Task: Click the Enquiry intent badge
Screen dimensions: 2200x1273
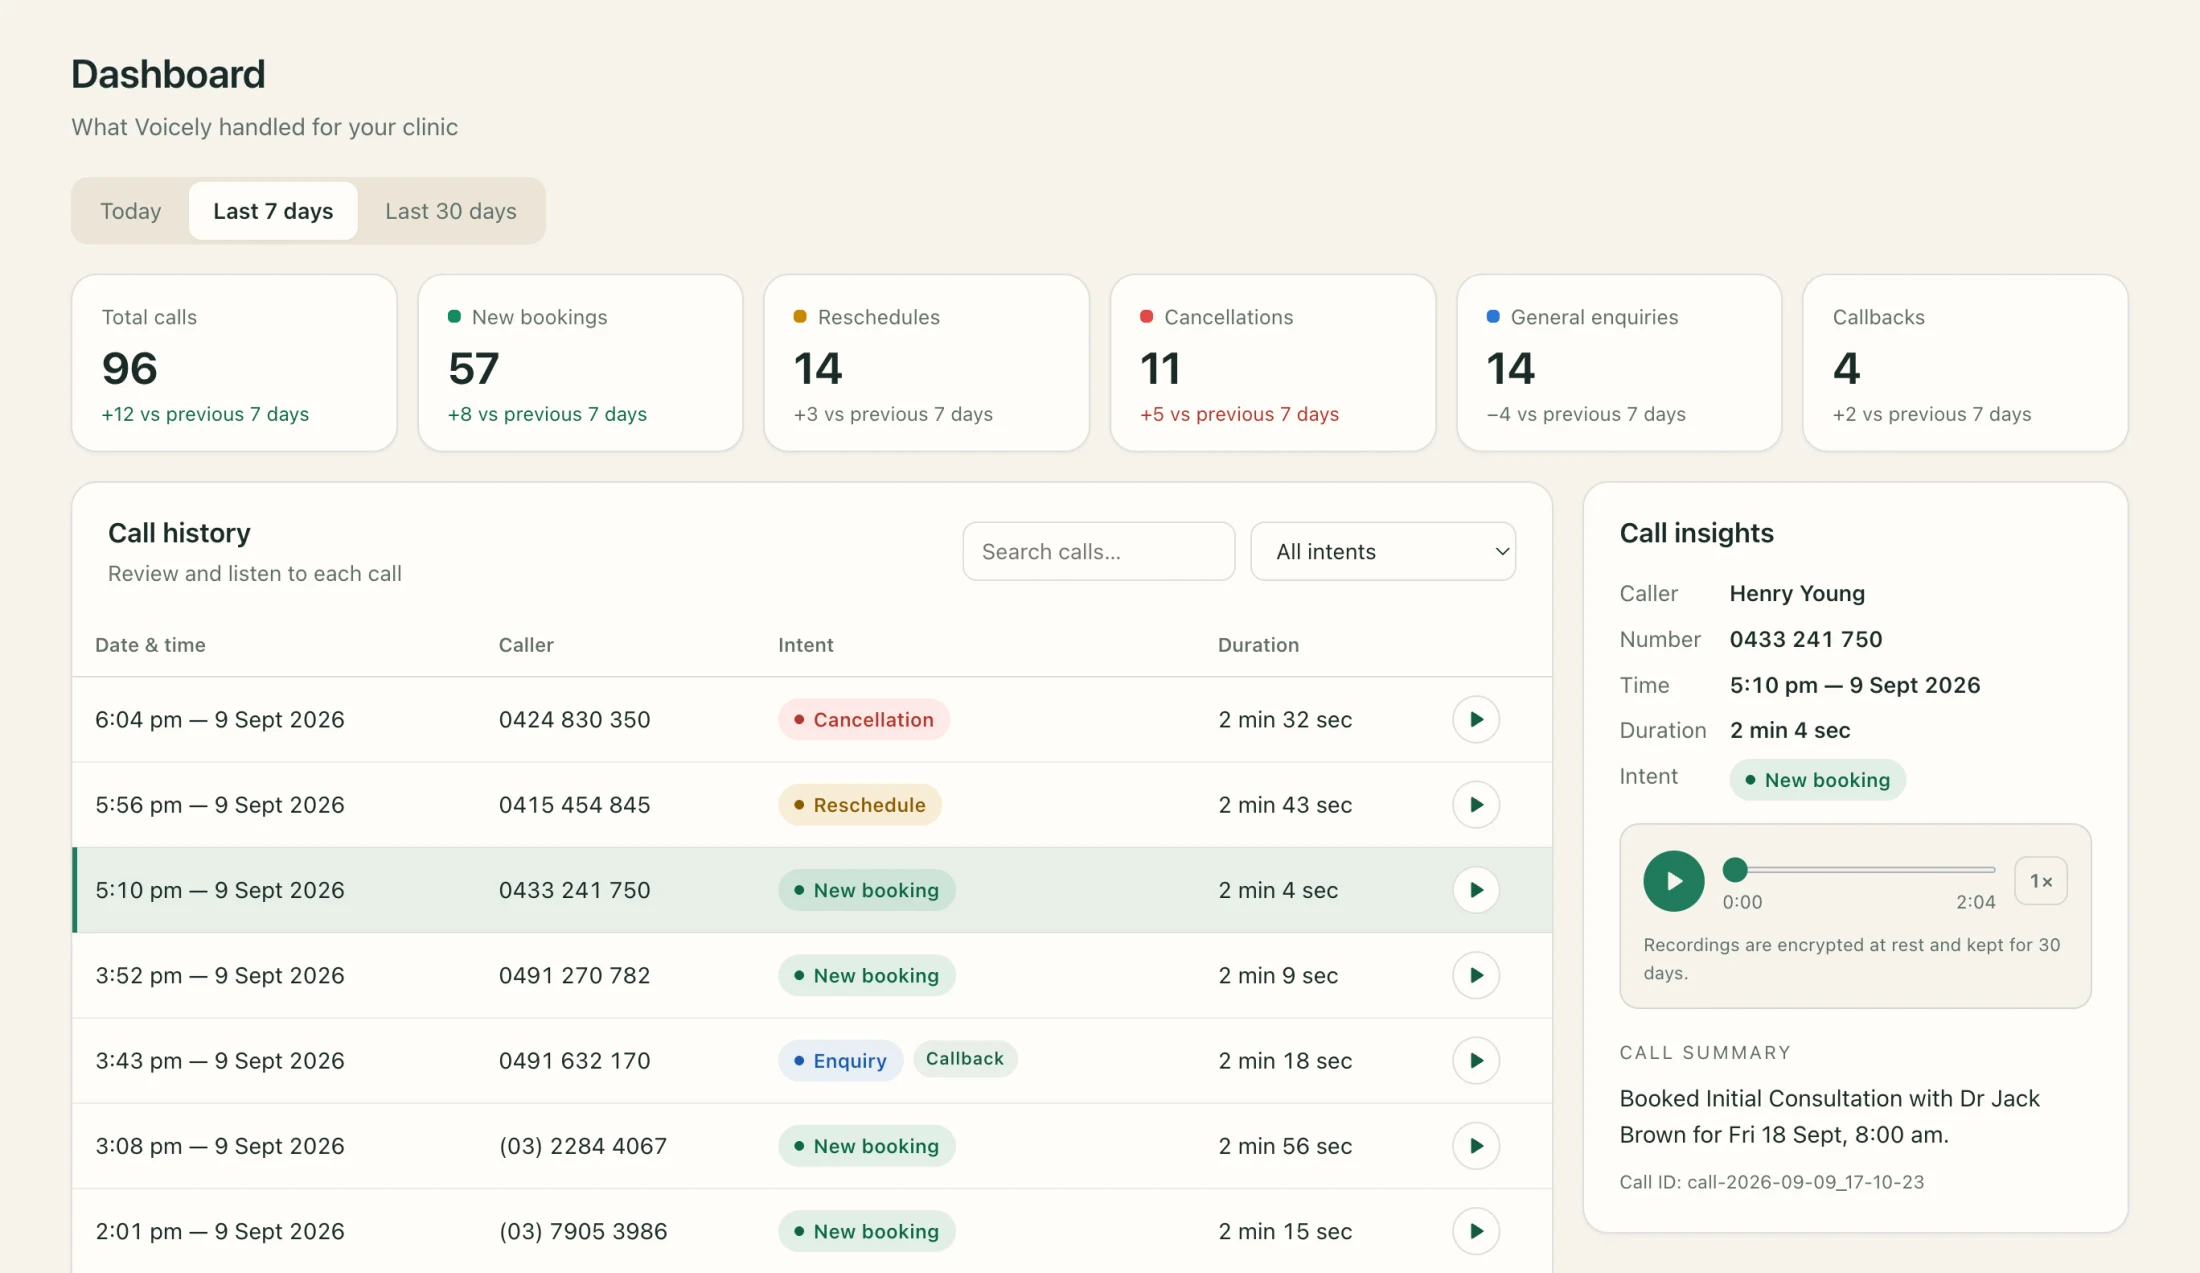Action: [x=840, y=1060]
